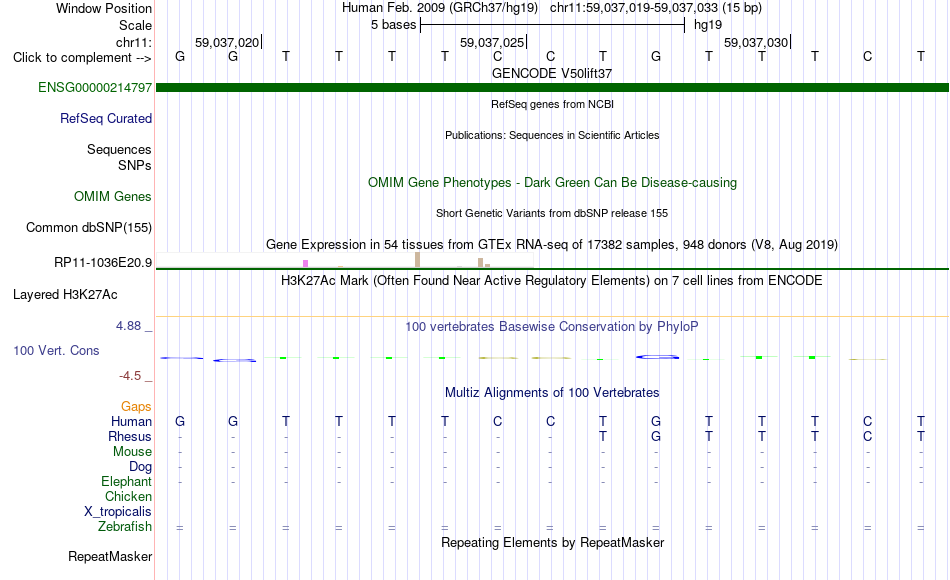Image resolution: width=950 pixels, height=580 pixels.
Task: Click '100 vertebrates Basewise Conservation by PhyloP' title
Action: pyautogui.click(x=552, y=327)
